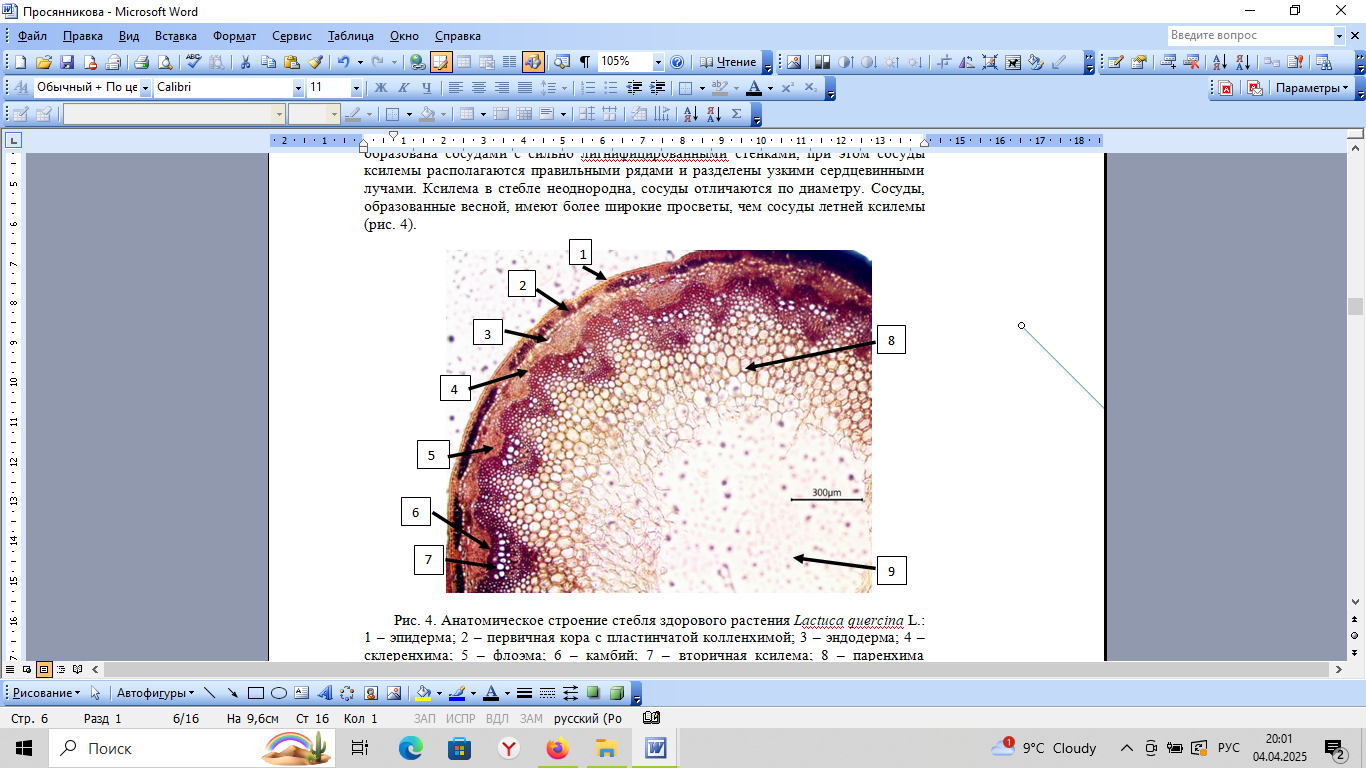
Task: Toggle Bold (Ж) formatting
Action: pyautogui.click(x=380, y=88)
